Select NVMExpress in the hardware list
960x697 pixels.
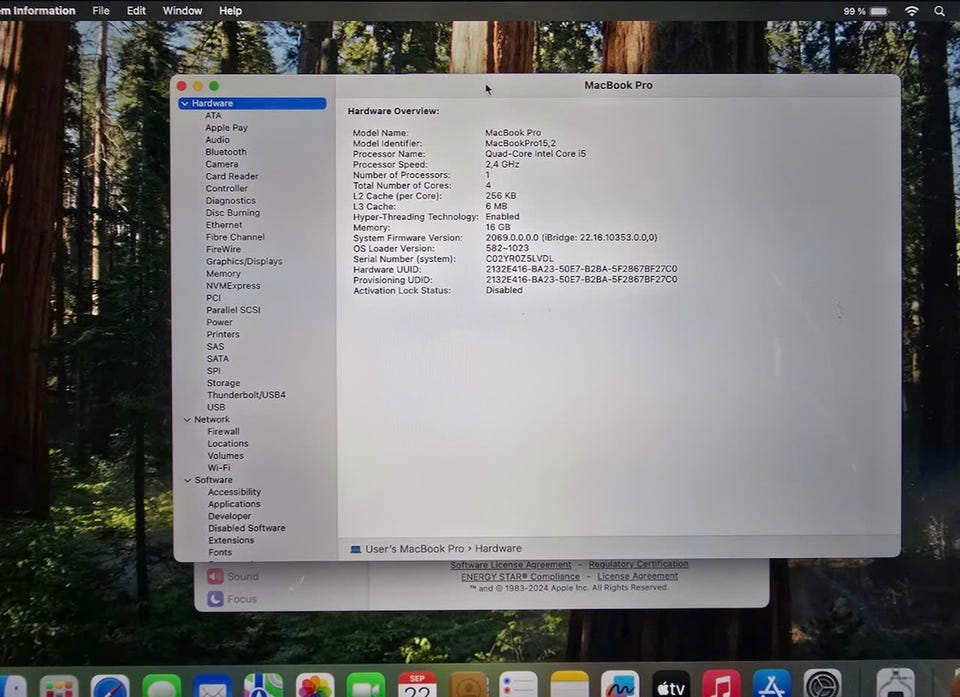[x=233, y=286]
